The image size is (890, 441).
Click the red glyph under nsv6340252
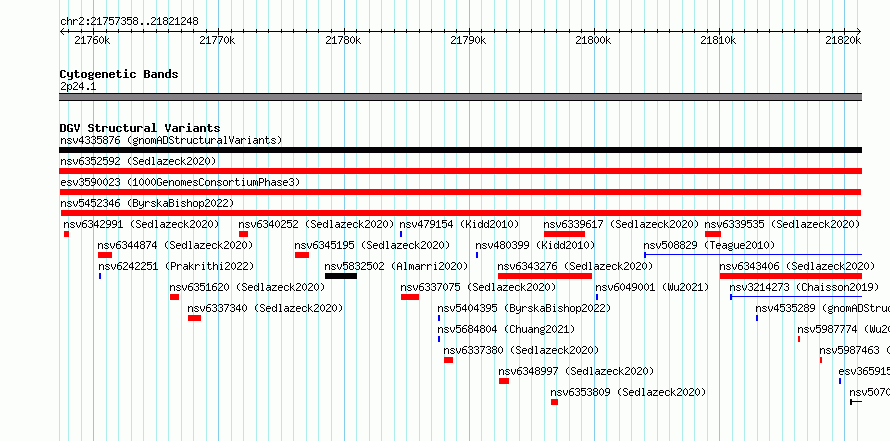[244, 234]
